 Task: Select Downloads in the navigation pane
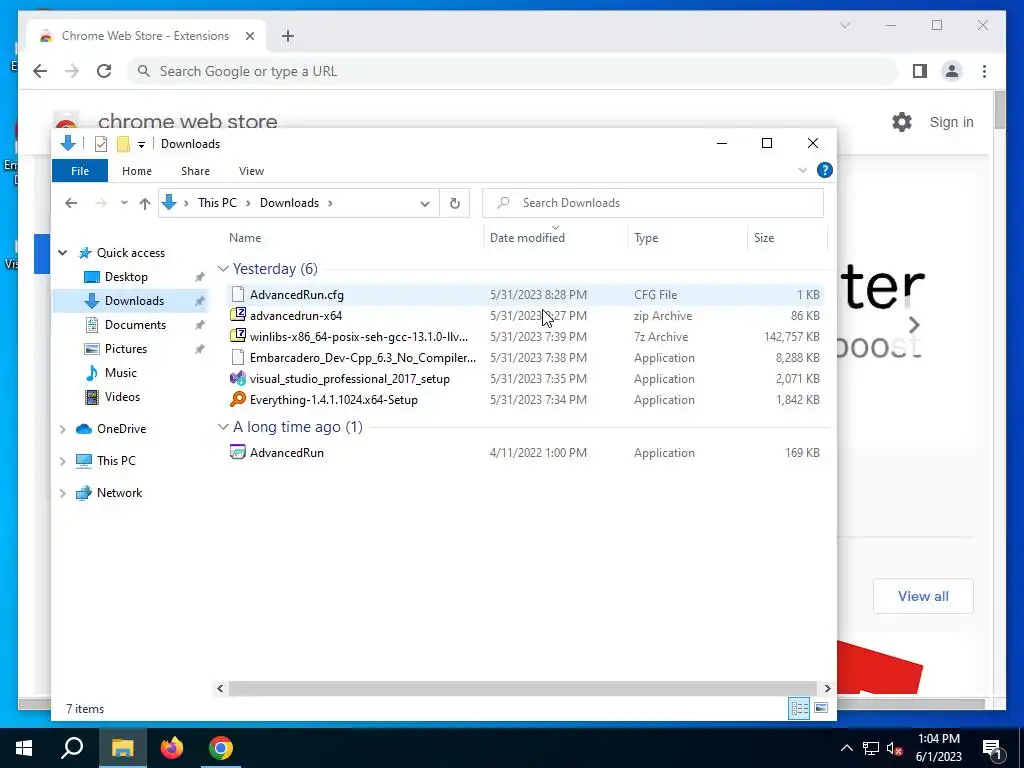pyautogui.click(x=134, y=301)
